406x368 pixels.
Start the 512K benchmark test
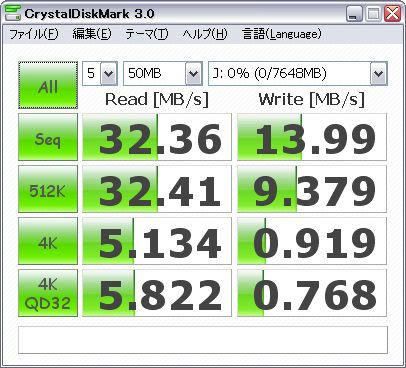coord(48,189)
